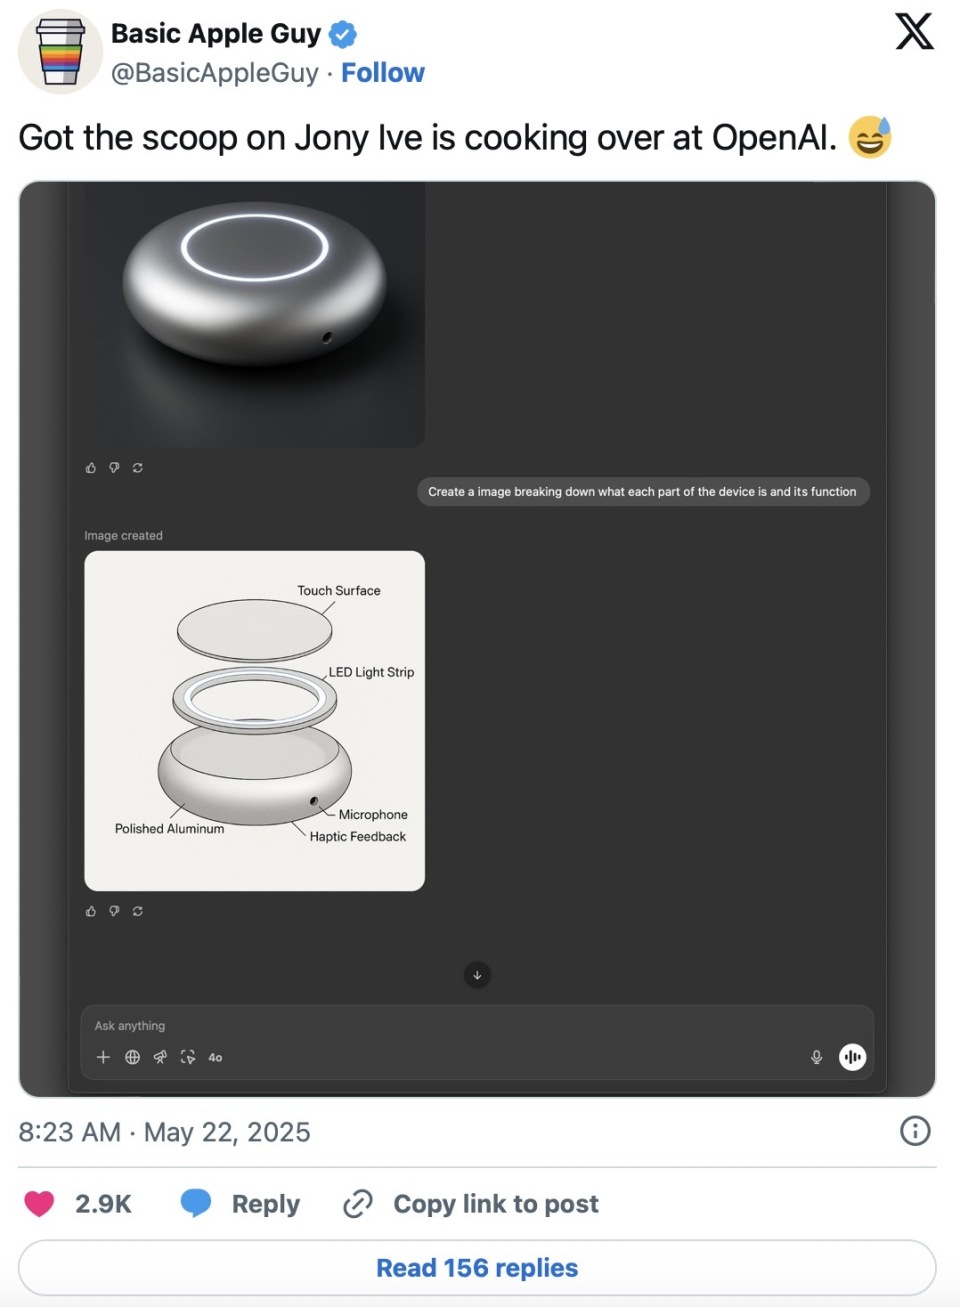
Task: Read 156 replies button
Action: [477, 1268]
